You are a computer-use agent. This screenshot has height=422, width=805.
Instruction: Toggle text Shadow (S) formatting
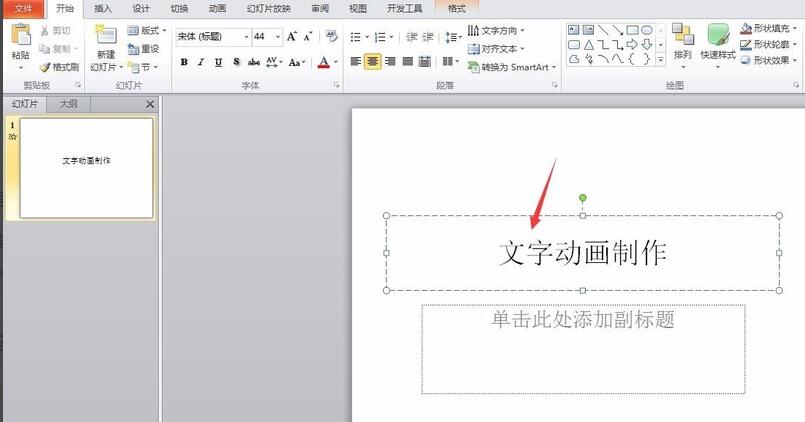[236, 62]
